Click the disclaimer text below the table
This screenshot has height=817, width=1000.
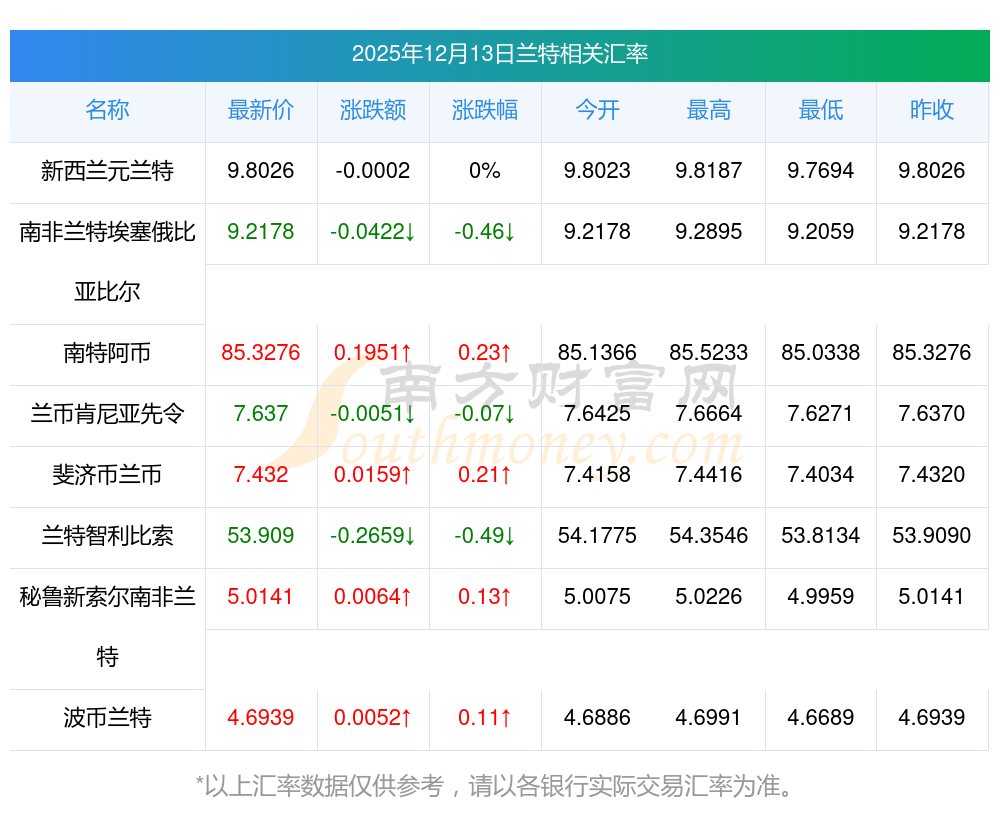500,786
